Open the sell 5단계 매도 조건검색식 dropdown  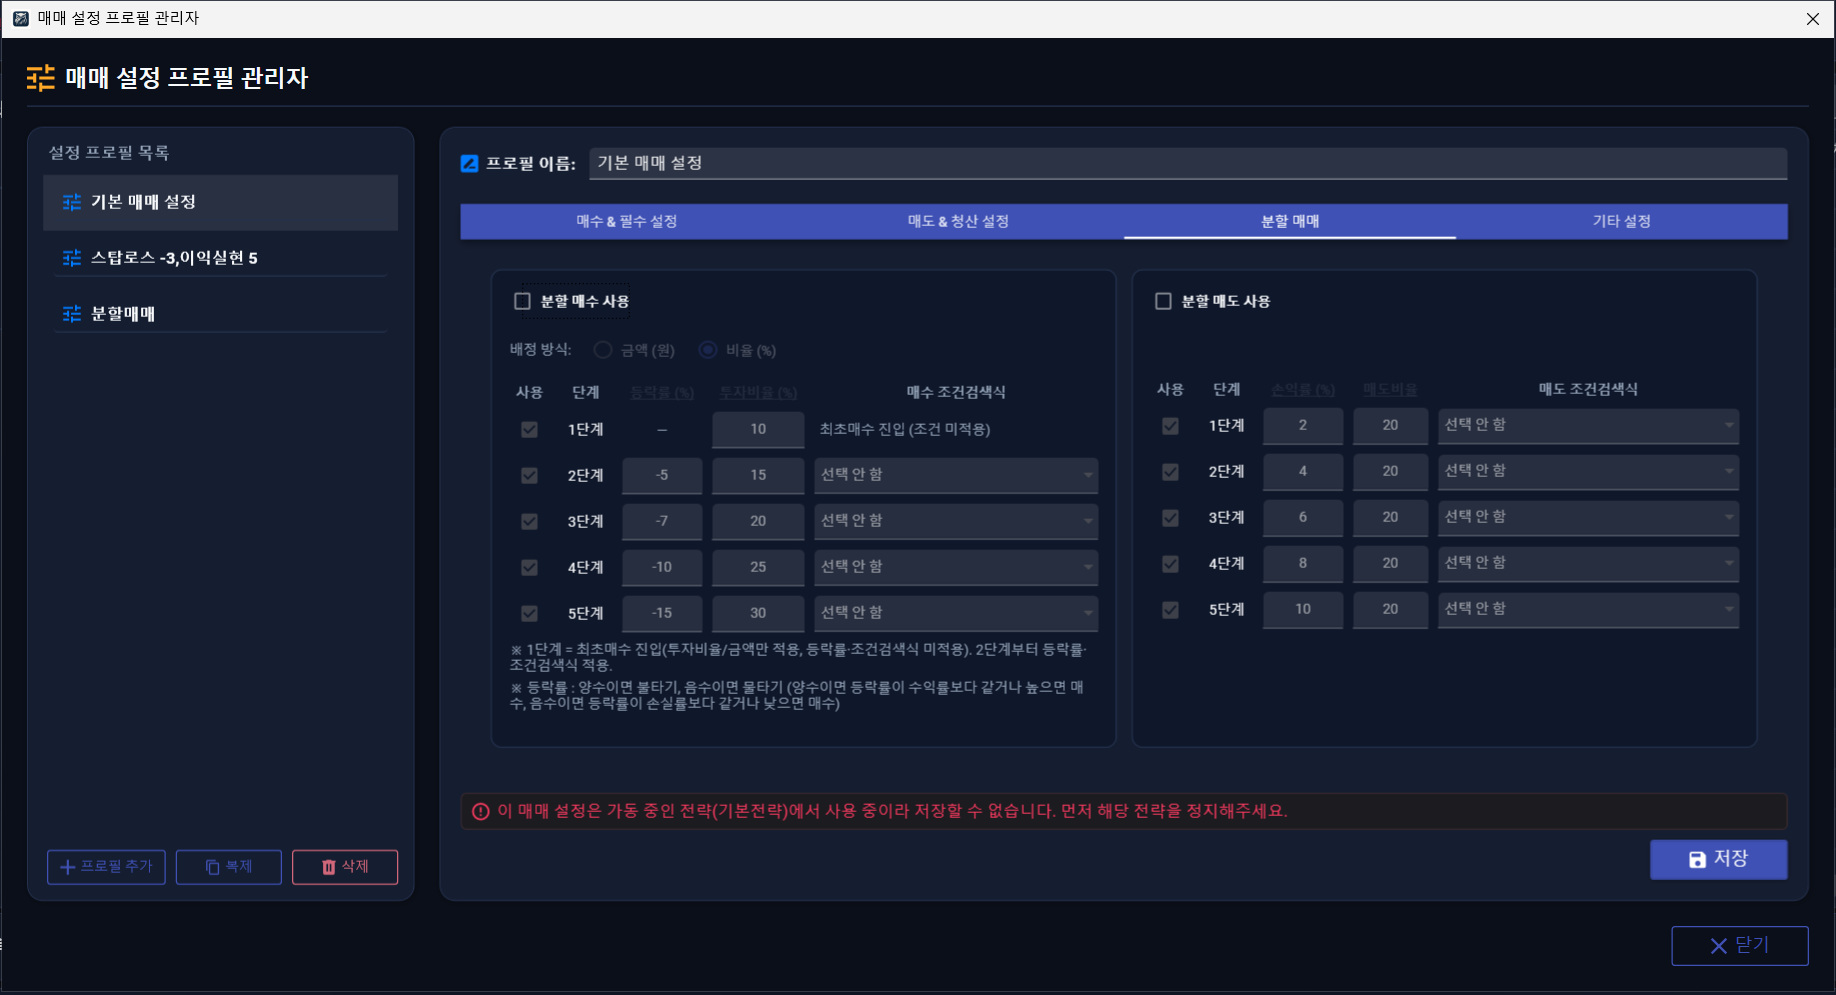[x=1588, y=609]
